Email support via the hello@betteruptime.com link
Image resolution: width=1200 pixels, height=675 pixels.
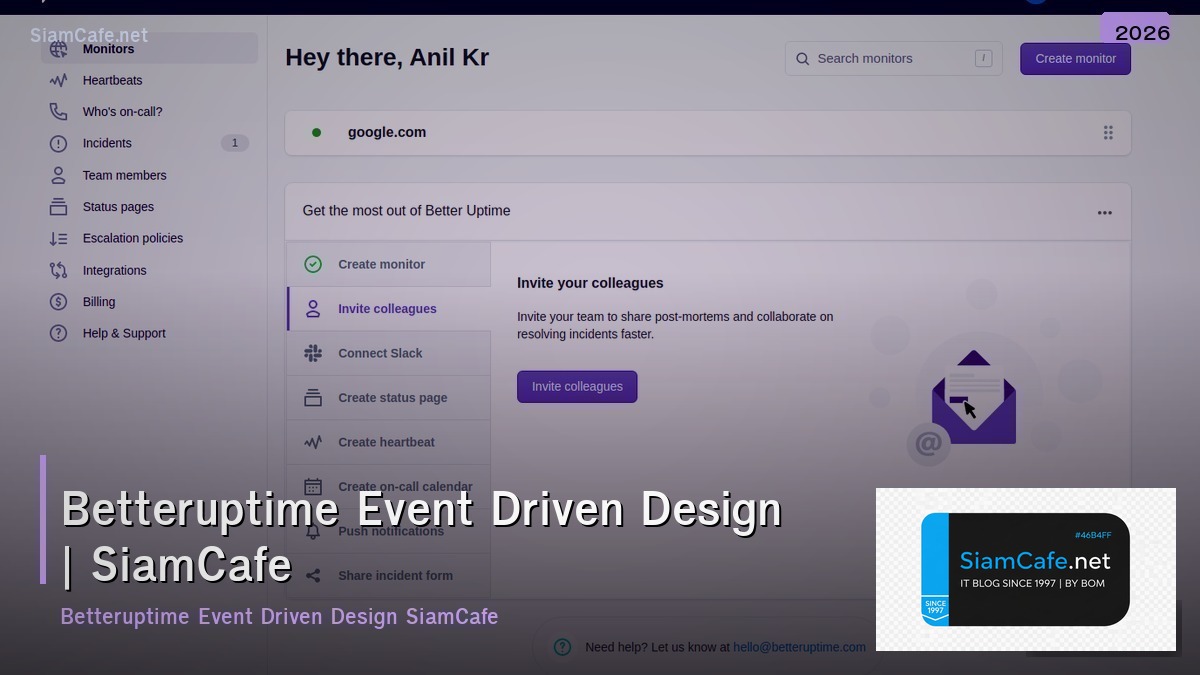(799, 647)
